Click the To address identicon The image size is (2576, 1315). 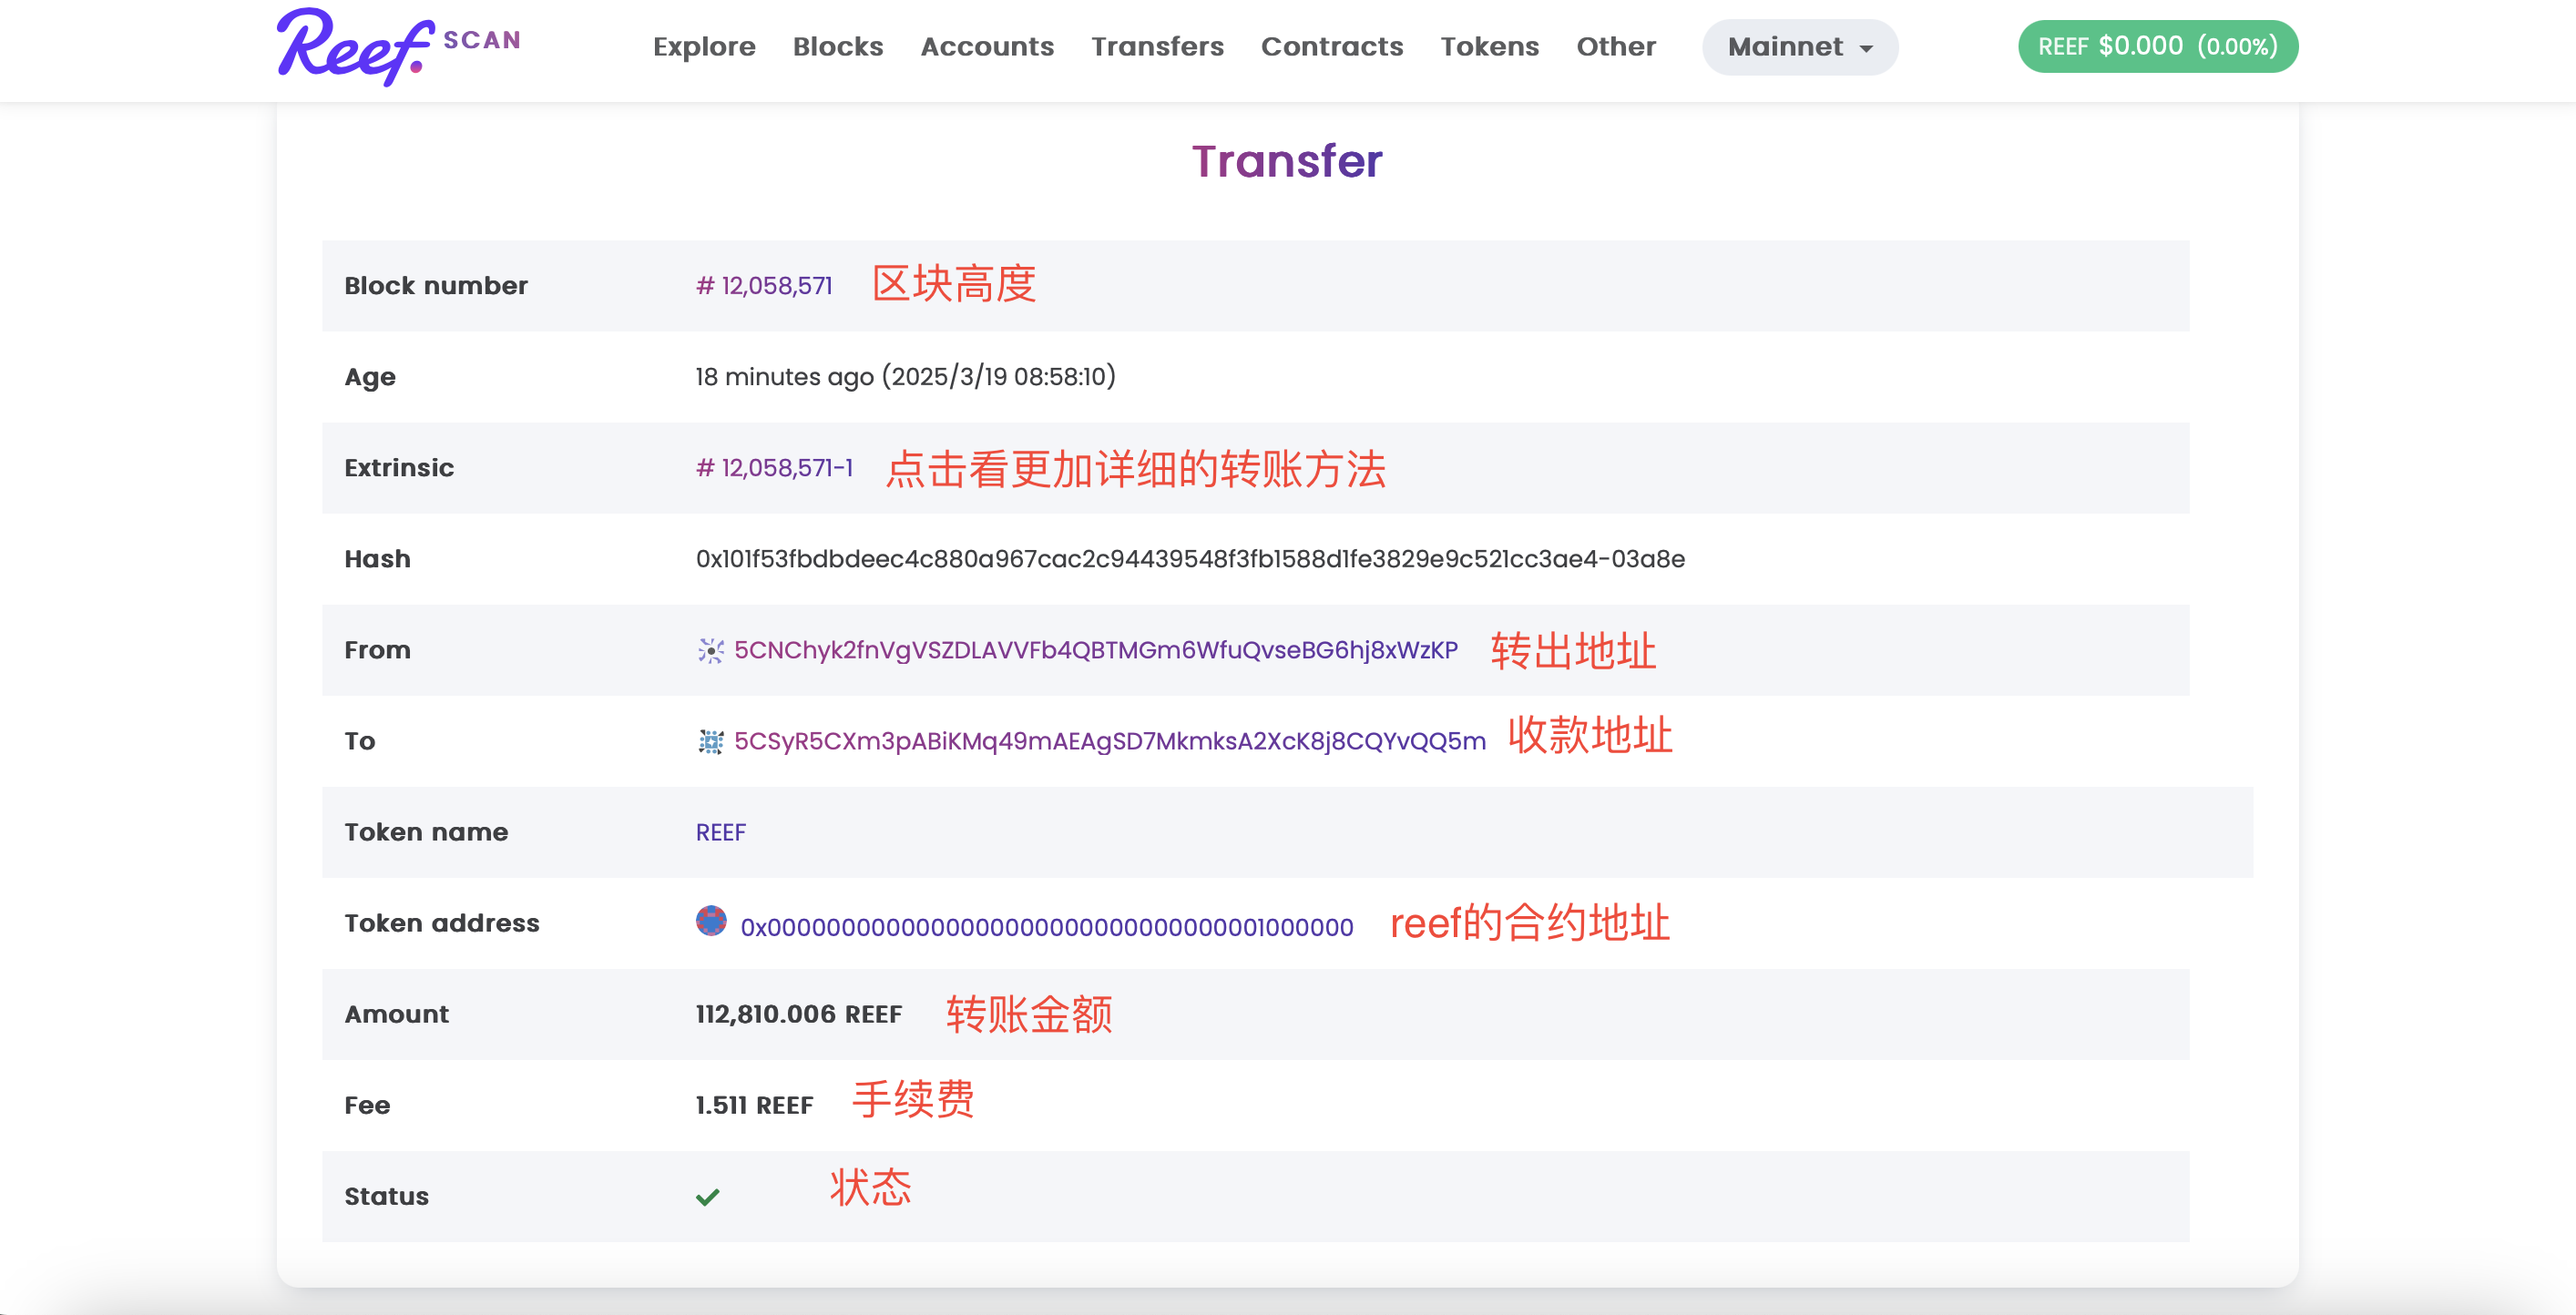pyautogui.click(x=710, y=742)
